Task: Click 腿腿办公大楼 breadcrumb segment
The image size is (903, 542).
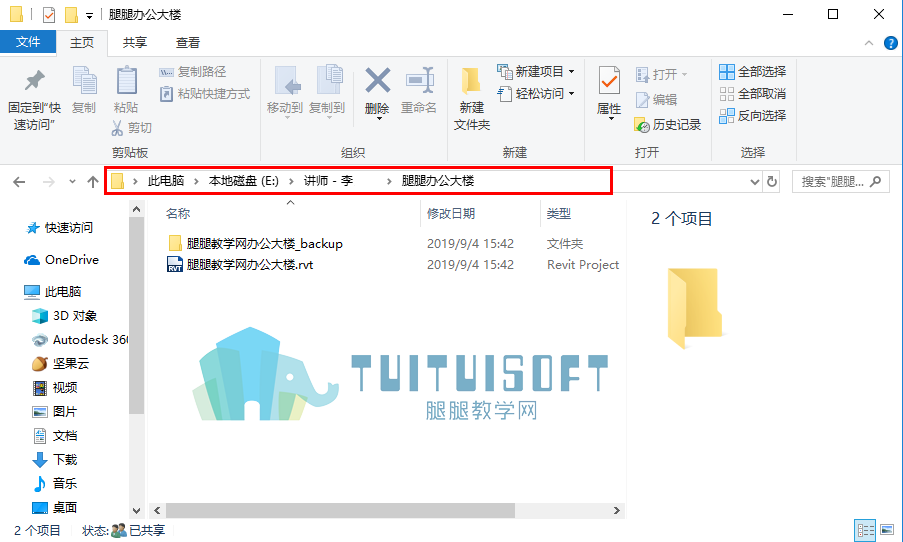Action: (x=438, y=181)
